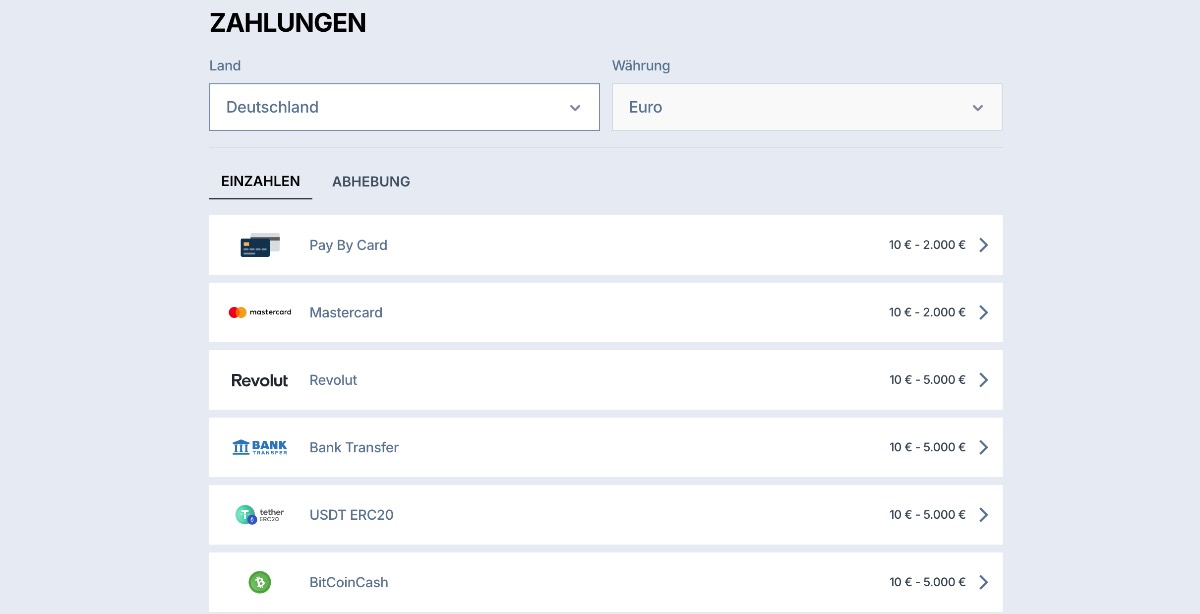Click the Mastercard deposit limit text

(926, 312)
